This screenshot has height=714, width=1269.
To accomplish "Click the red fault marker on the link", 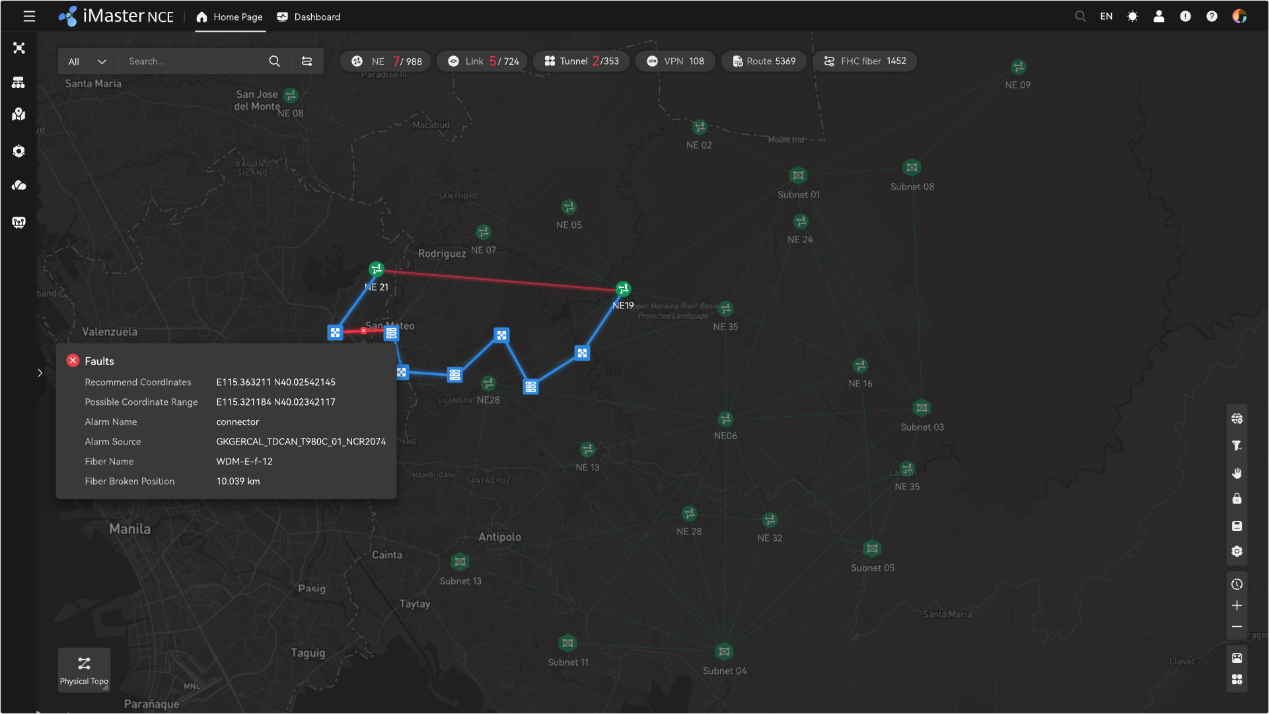I will point(364,331).
